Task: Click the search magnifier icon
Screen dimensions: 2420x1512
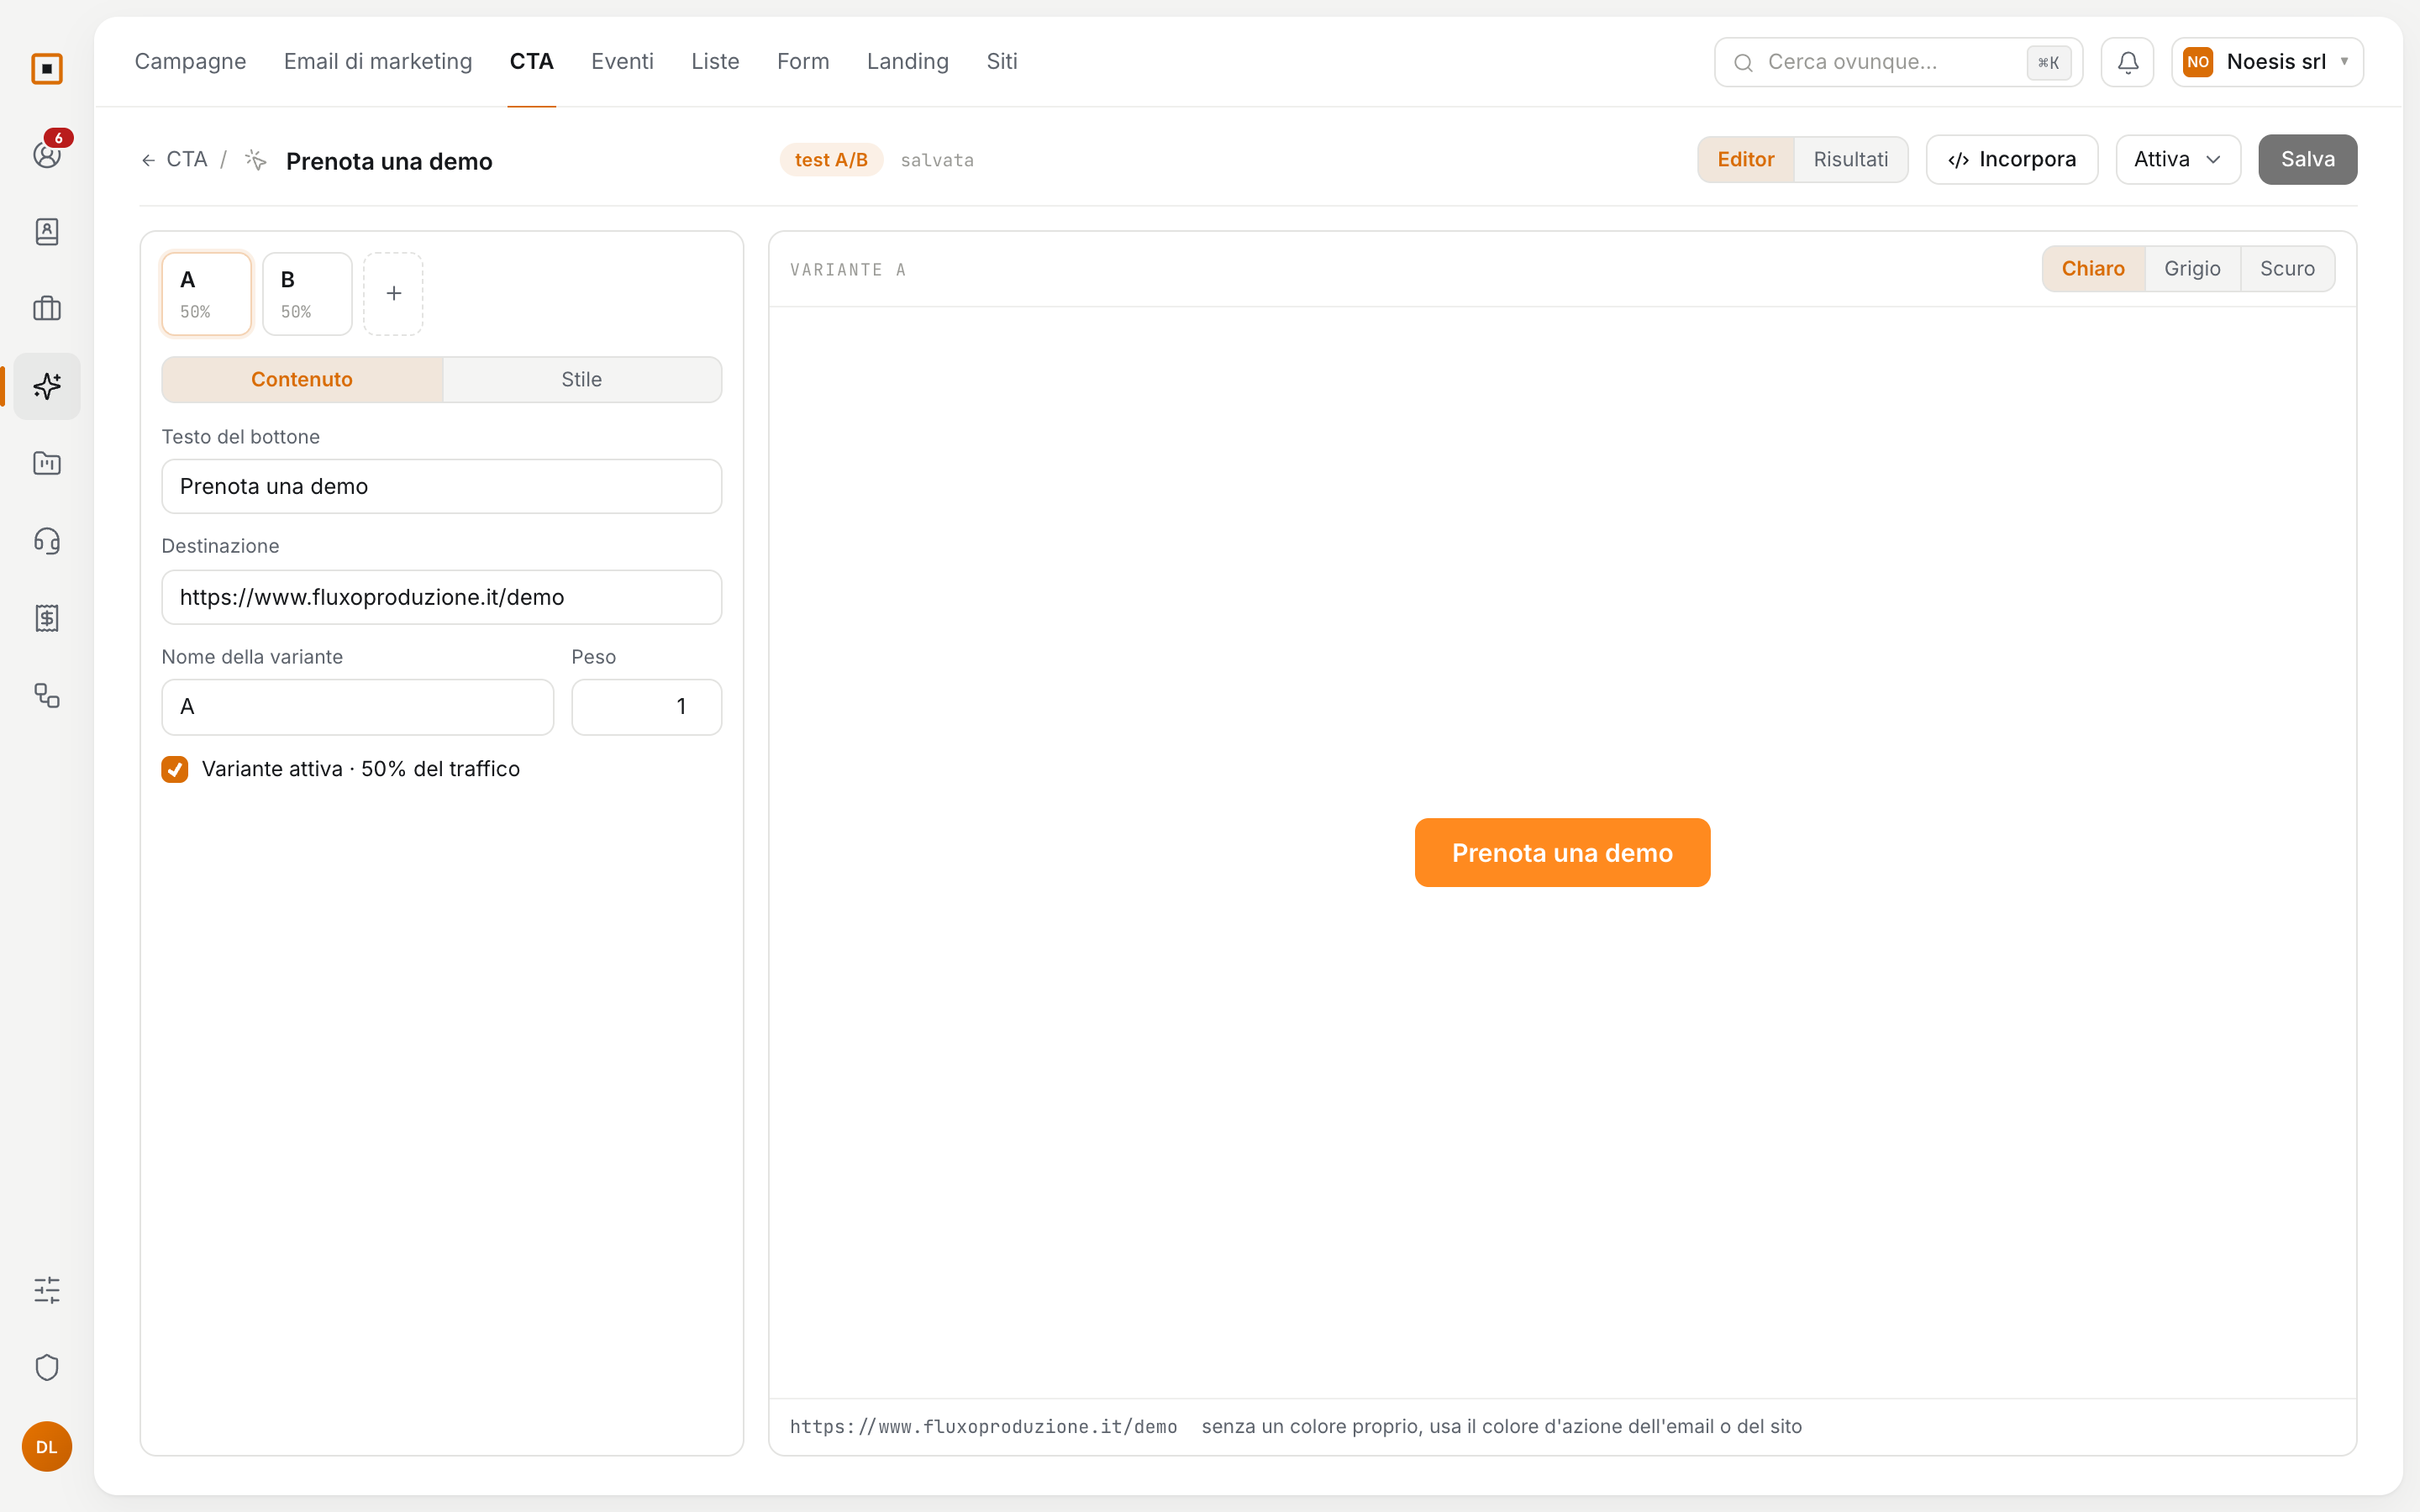Action: click(x=1743, y=63)
